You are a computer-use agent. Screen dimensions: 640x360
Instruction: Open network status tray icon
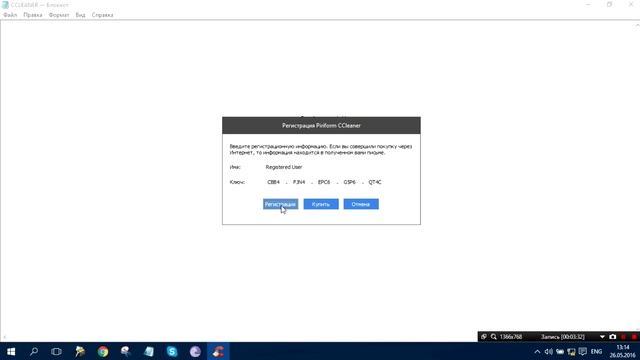click(x=571, y=351)
